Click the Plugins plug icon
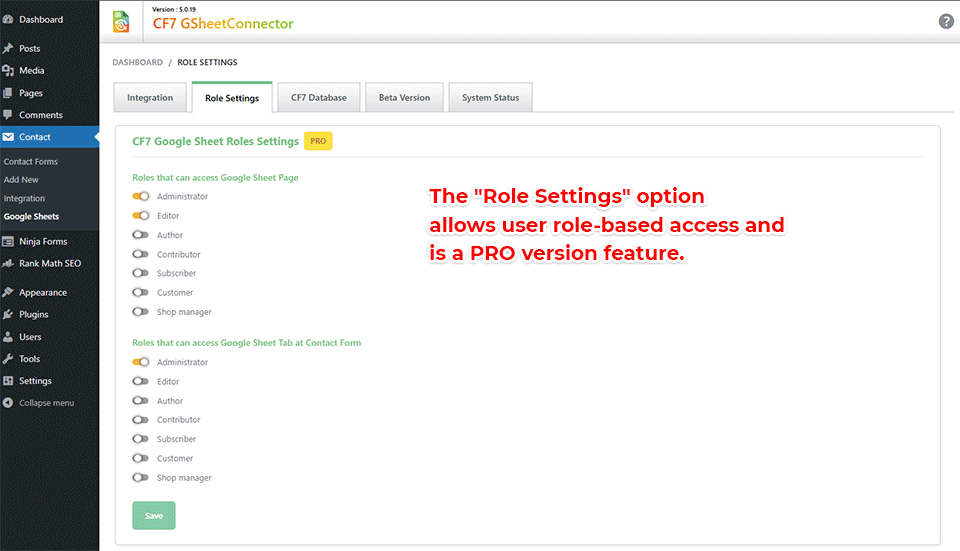 point(8,315)
